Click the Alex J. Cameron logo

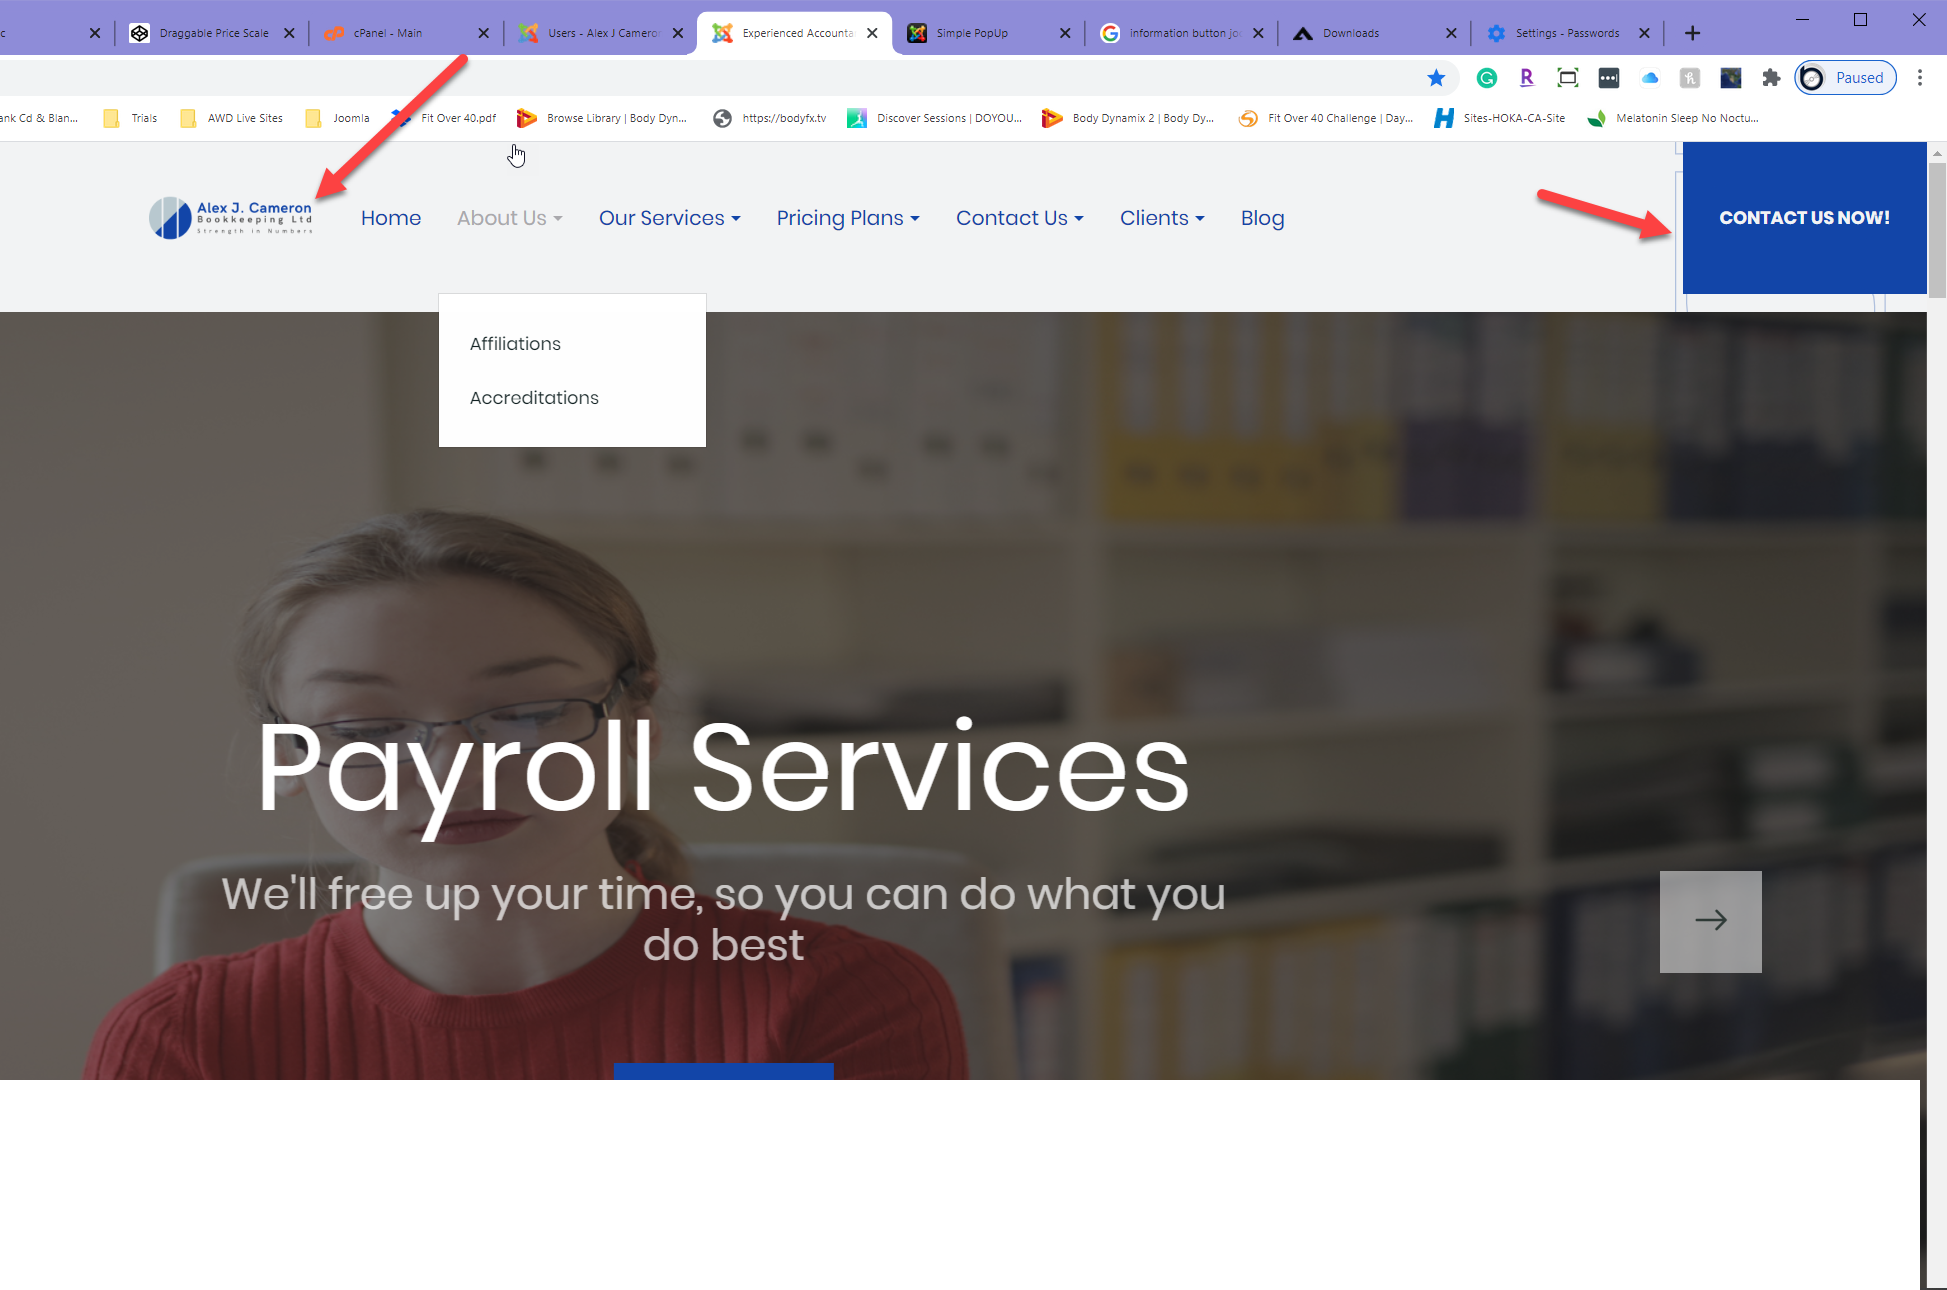(x=231, y=218)
